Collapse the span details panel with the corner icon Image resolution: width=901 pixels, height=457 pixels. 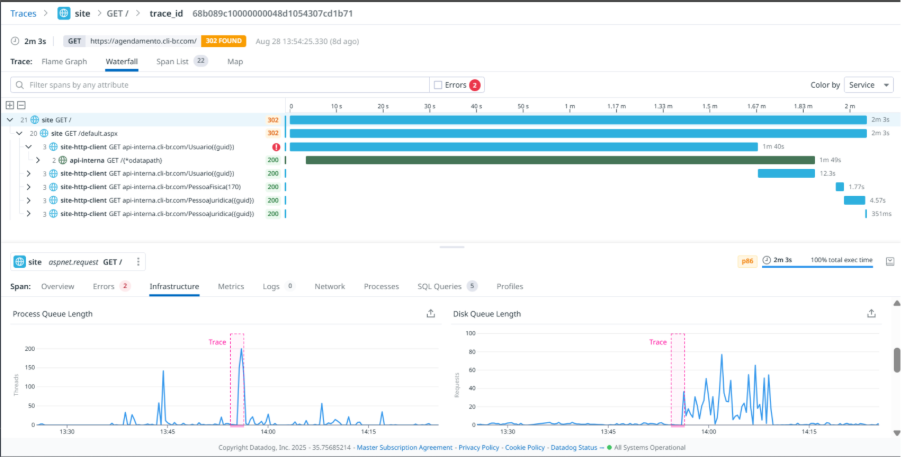pos(888,262)
